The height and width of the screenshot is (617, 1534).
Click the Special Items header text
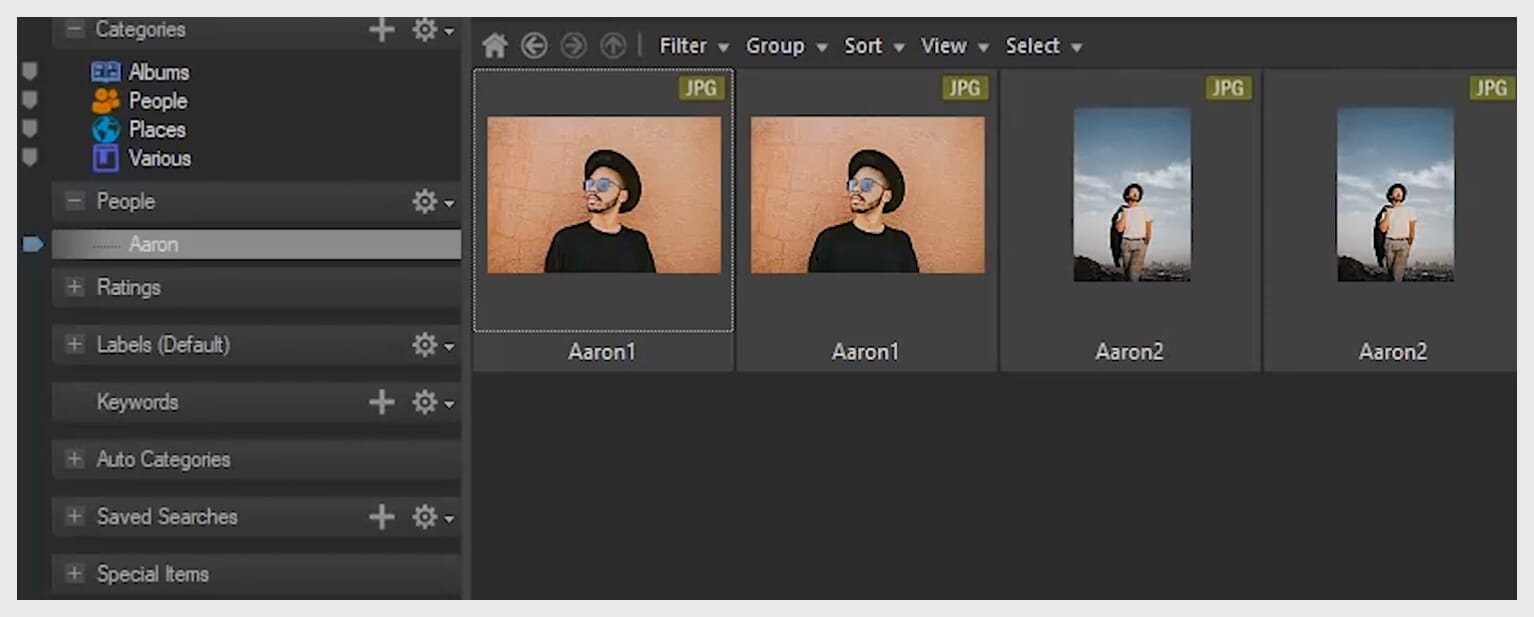point(153,575)
